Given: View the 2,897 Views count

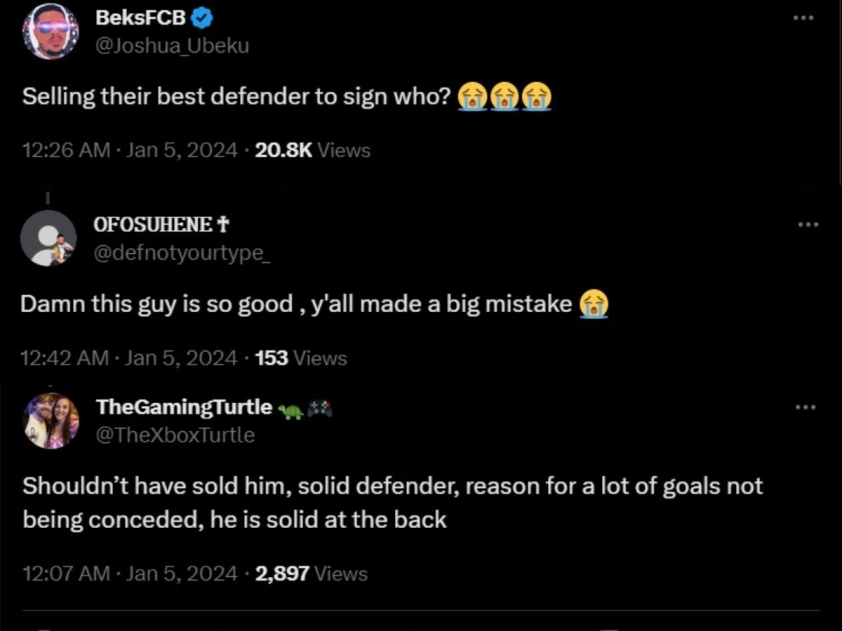Looking at the screenshot, I should click(x=311, y=574).
